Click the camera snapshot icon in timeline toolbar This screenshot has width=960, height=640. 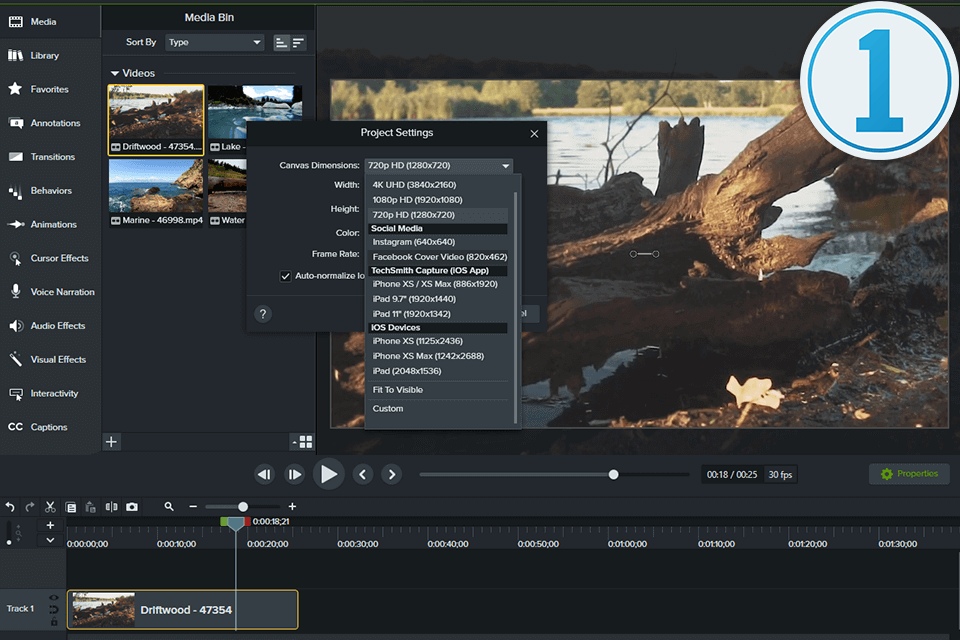pos(132,507)
